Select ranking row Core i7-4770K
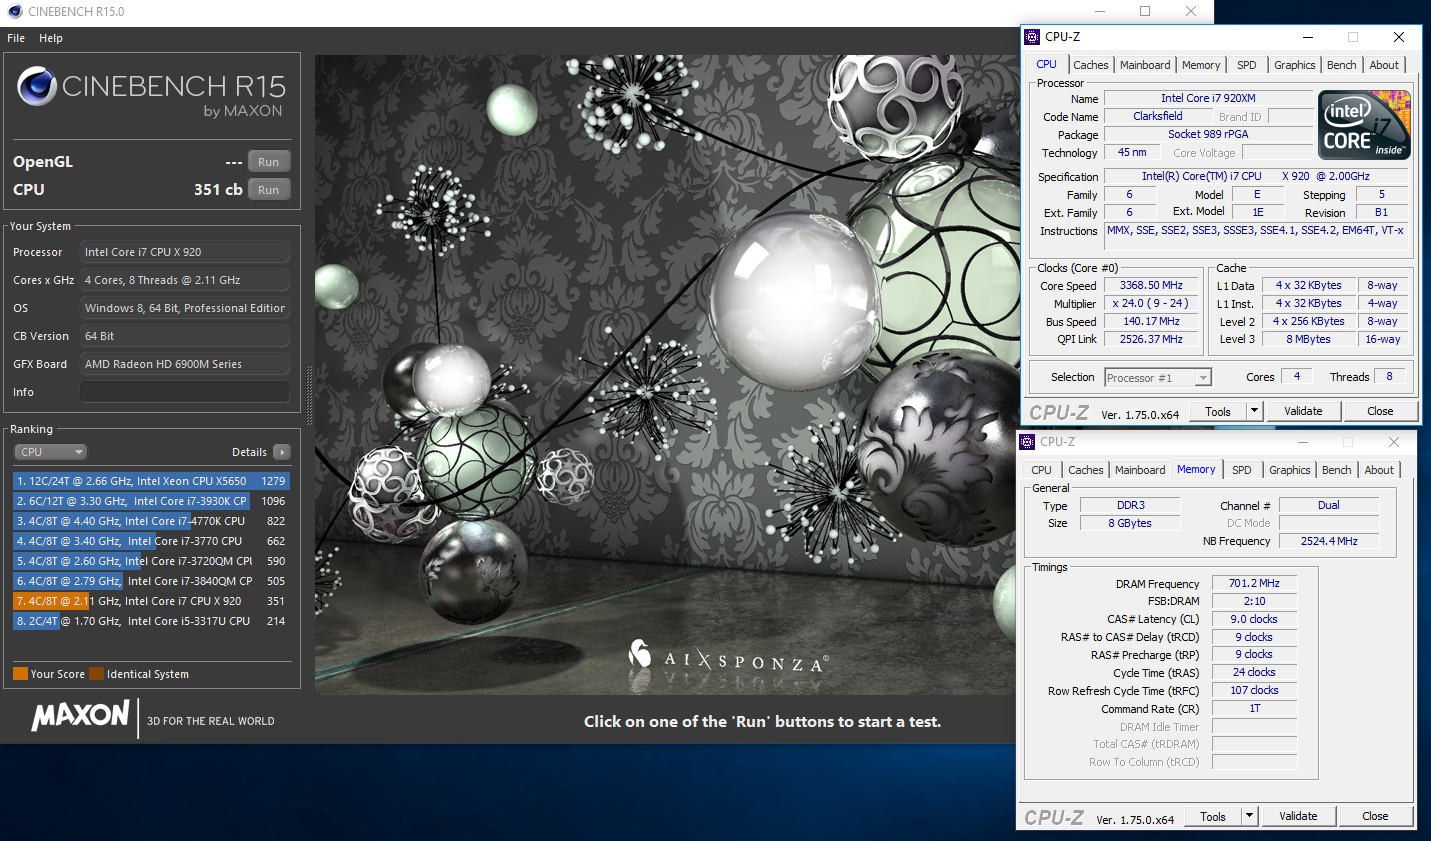The image size is (1431, 841). 151,521
